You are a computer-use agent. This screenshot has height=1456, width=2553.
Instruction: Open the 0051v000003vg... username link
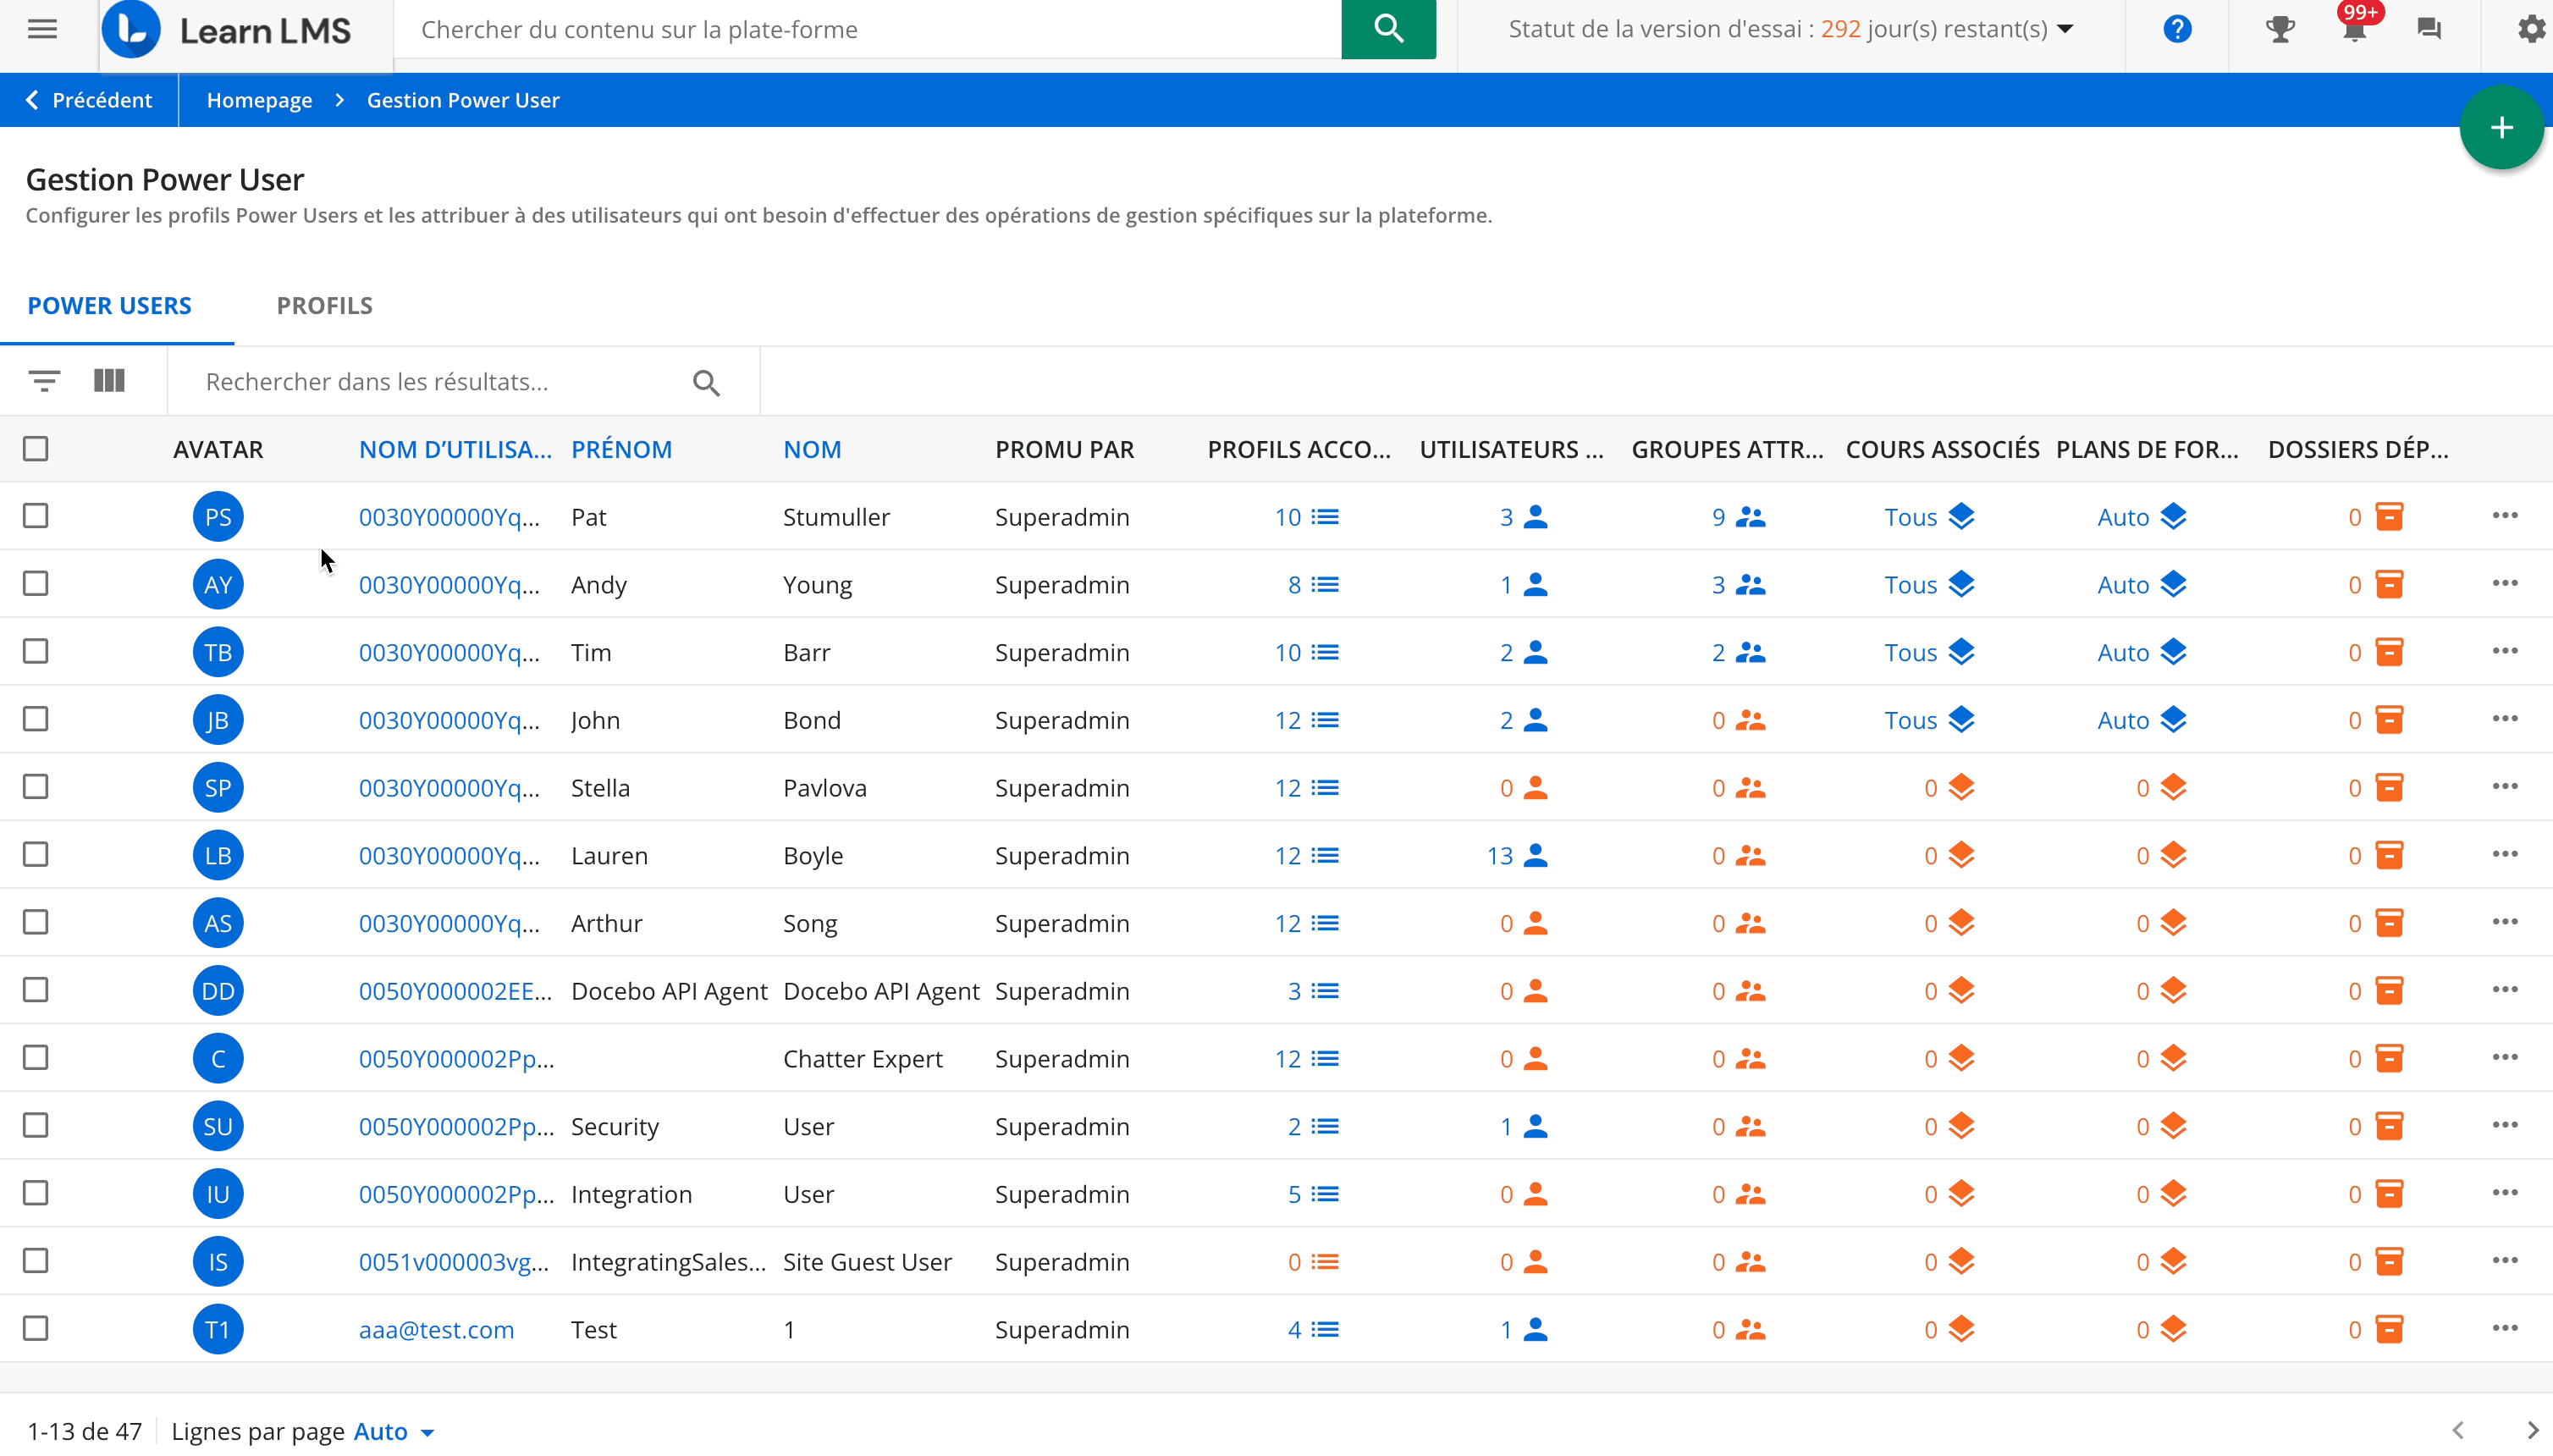tap(454, 1262)
